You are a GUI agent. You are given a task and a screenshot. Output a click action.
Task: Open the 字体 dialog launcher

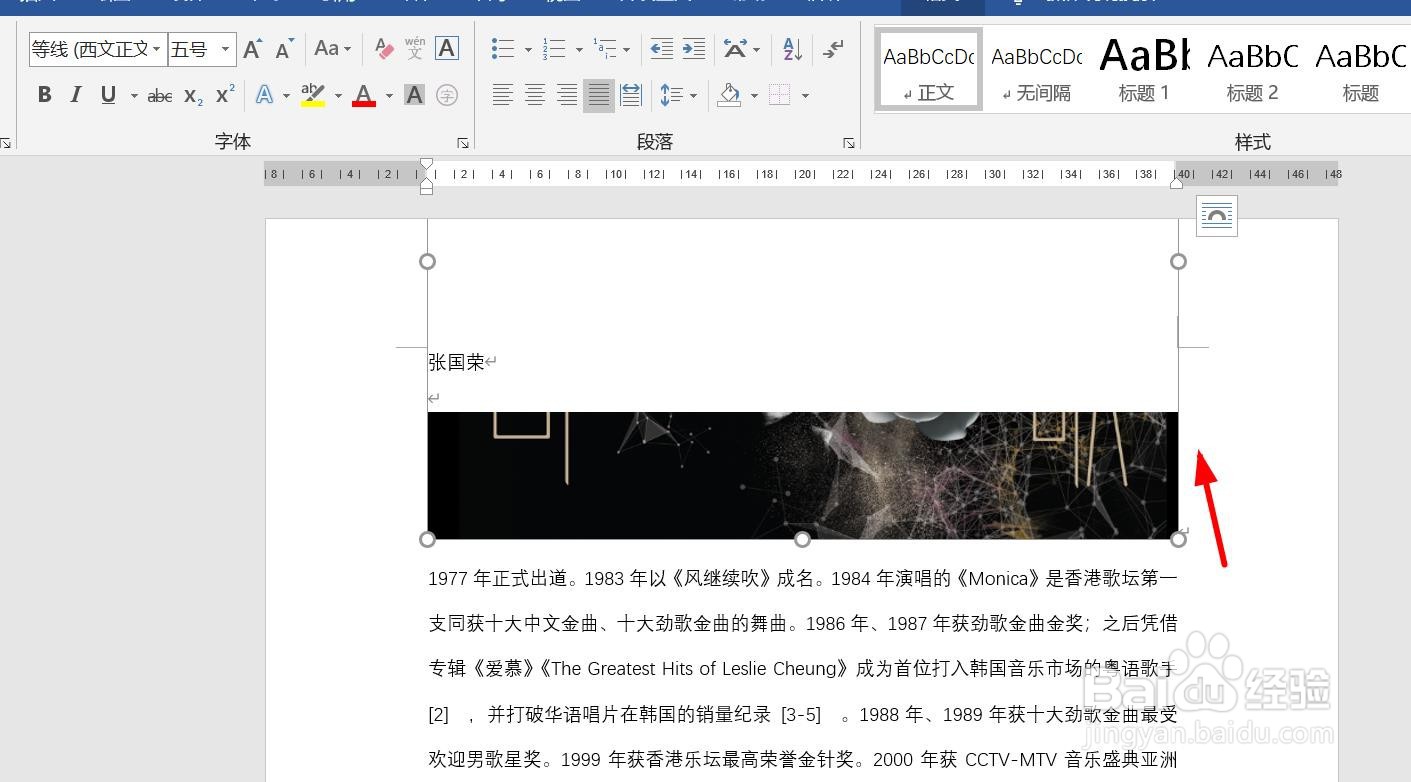point(462,142)
